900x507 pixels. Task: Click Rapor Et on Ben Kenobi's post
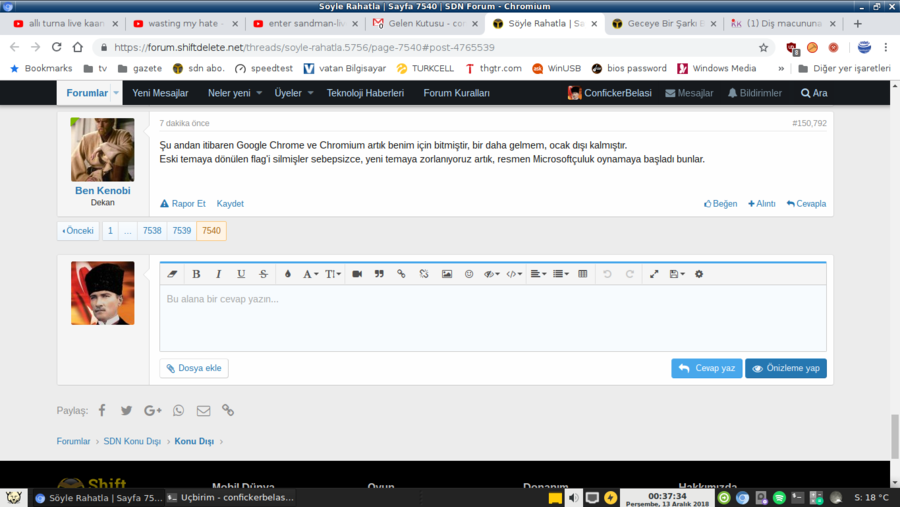tap(183, 203)
